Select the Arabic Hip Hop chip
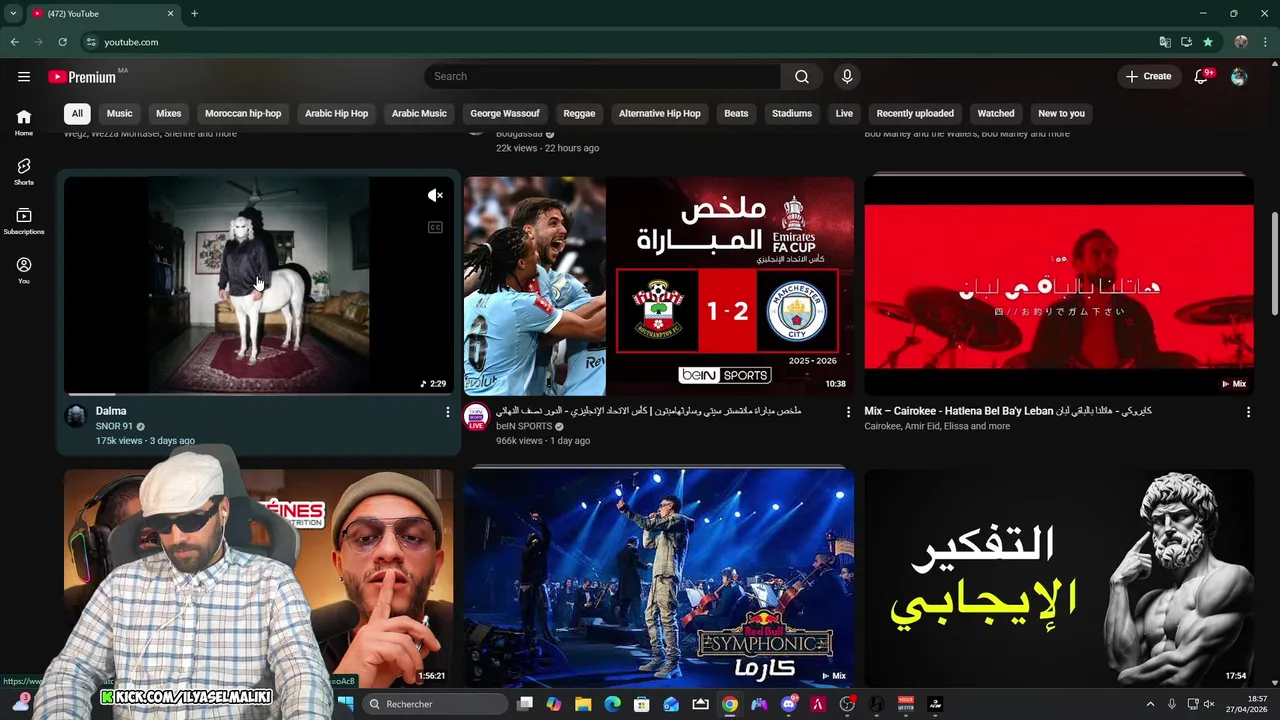1280x720 pixels. point(336,113)
